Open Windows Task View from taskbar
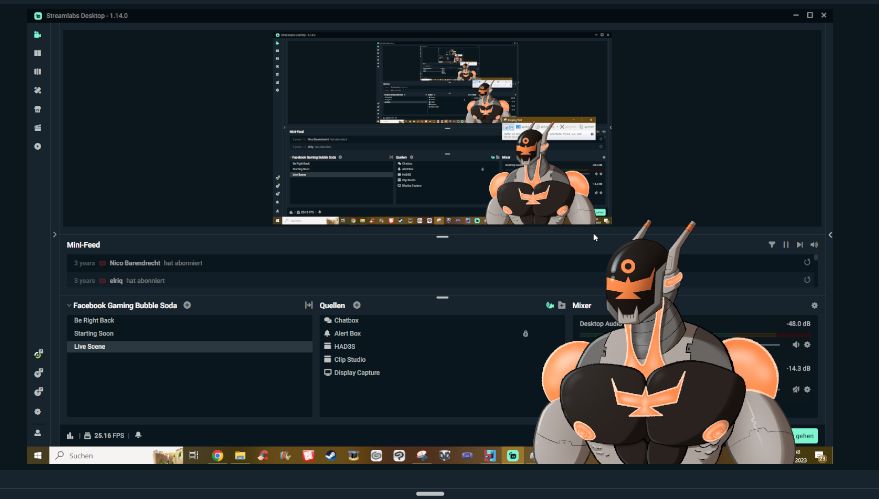The height and width of the screenshot is (499, 879). pyautogui.click(x=194, y=456)
